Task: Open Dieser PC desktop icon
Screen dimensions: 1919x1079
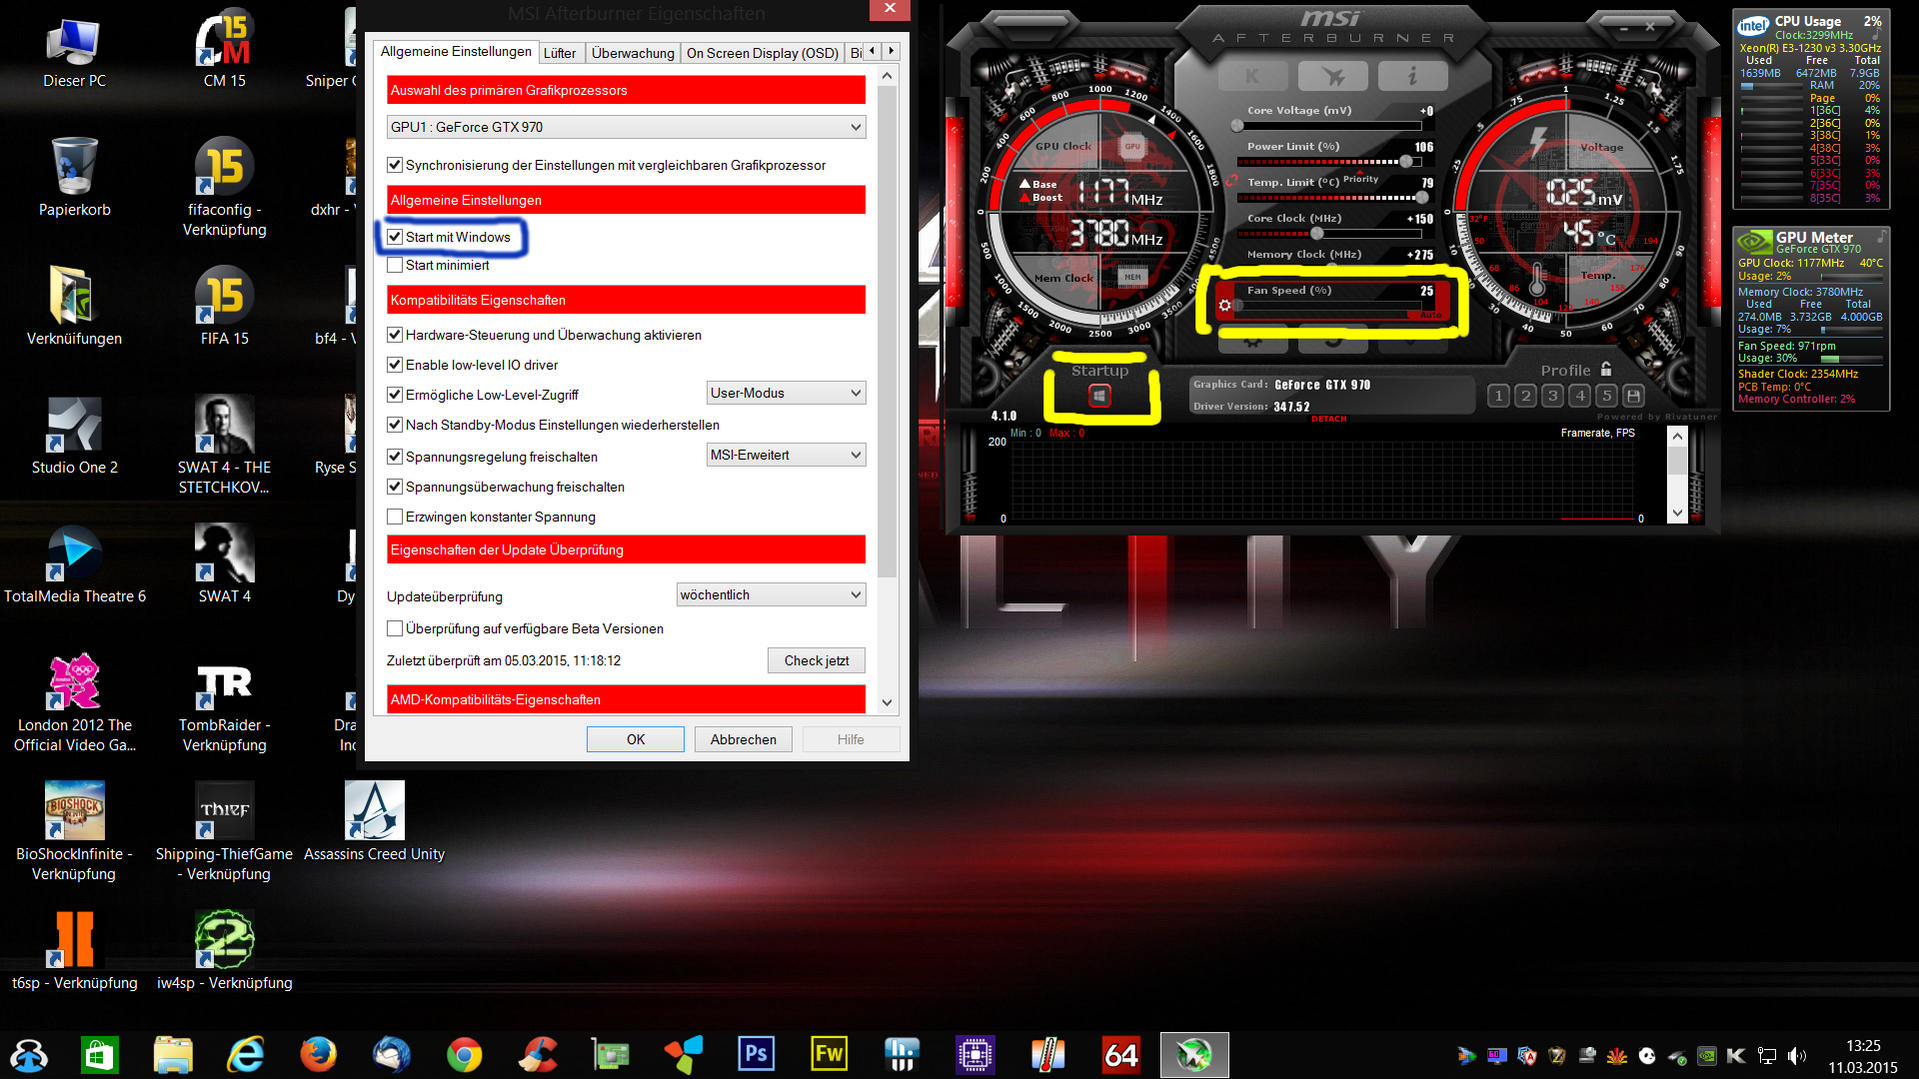Action: click(x=74, y=53)
